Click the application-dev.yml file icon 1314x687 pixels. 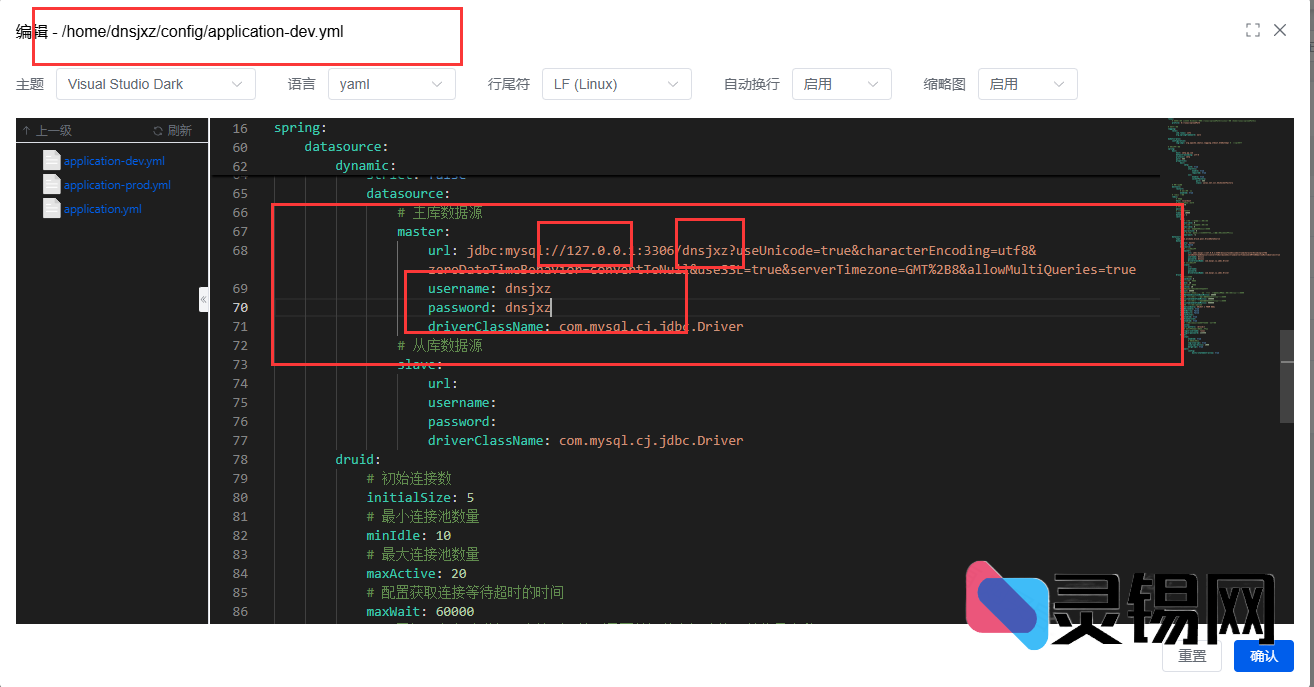pos(51,160)
